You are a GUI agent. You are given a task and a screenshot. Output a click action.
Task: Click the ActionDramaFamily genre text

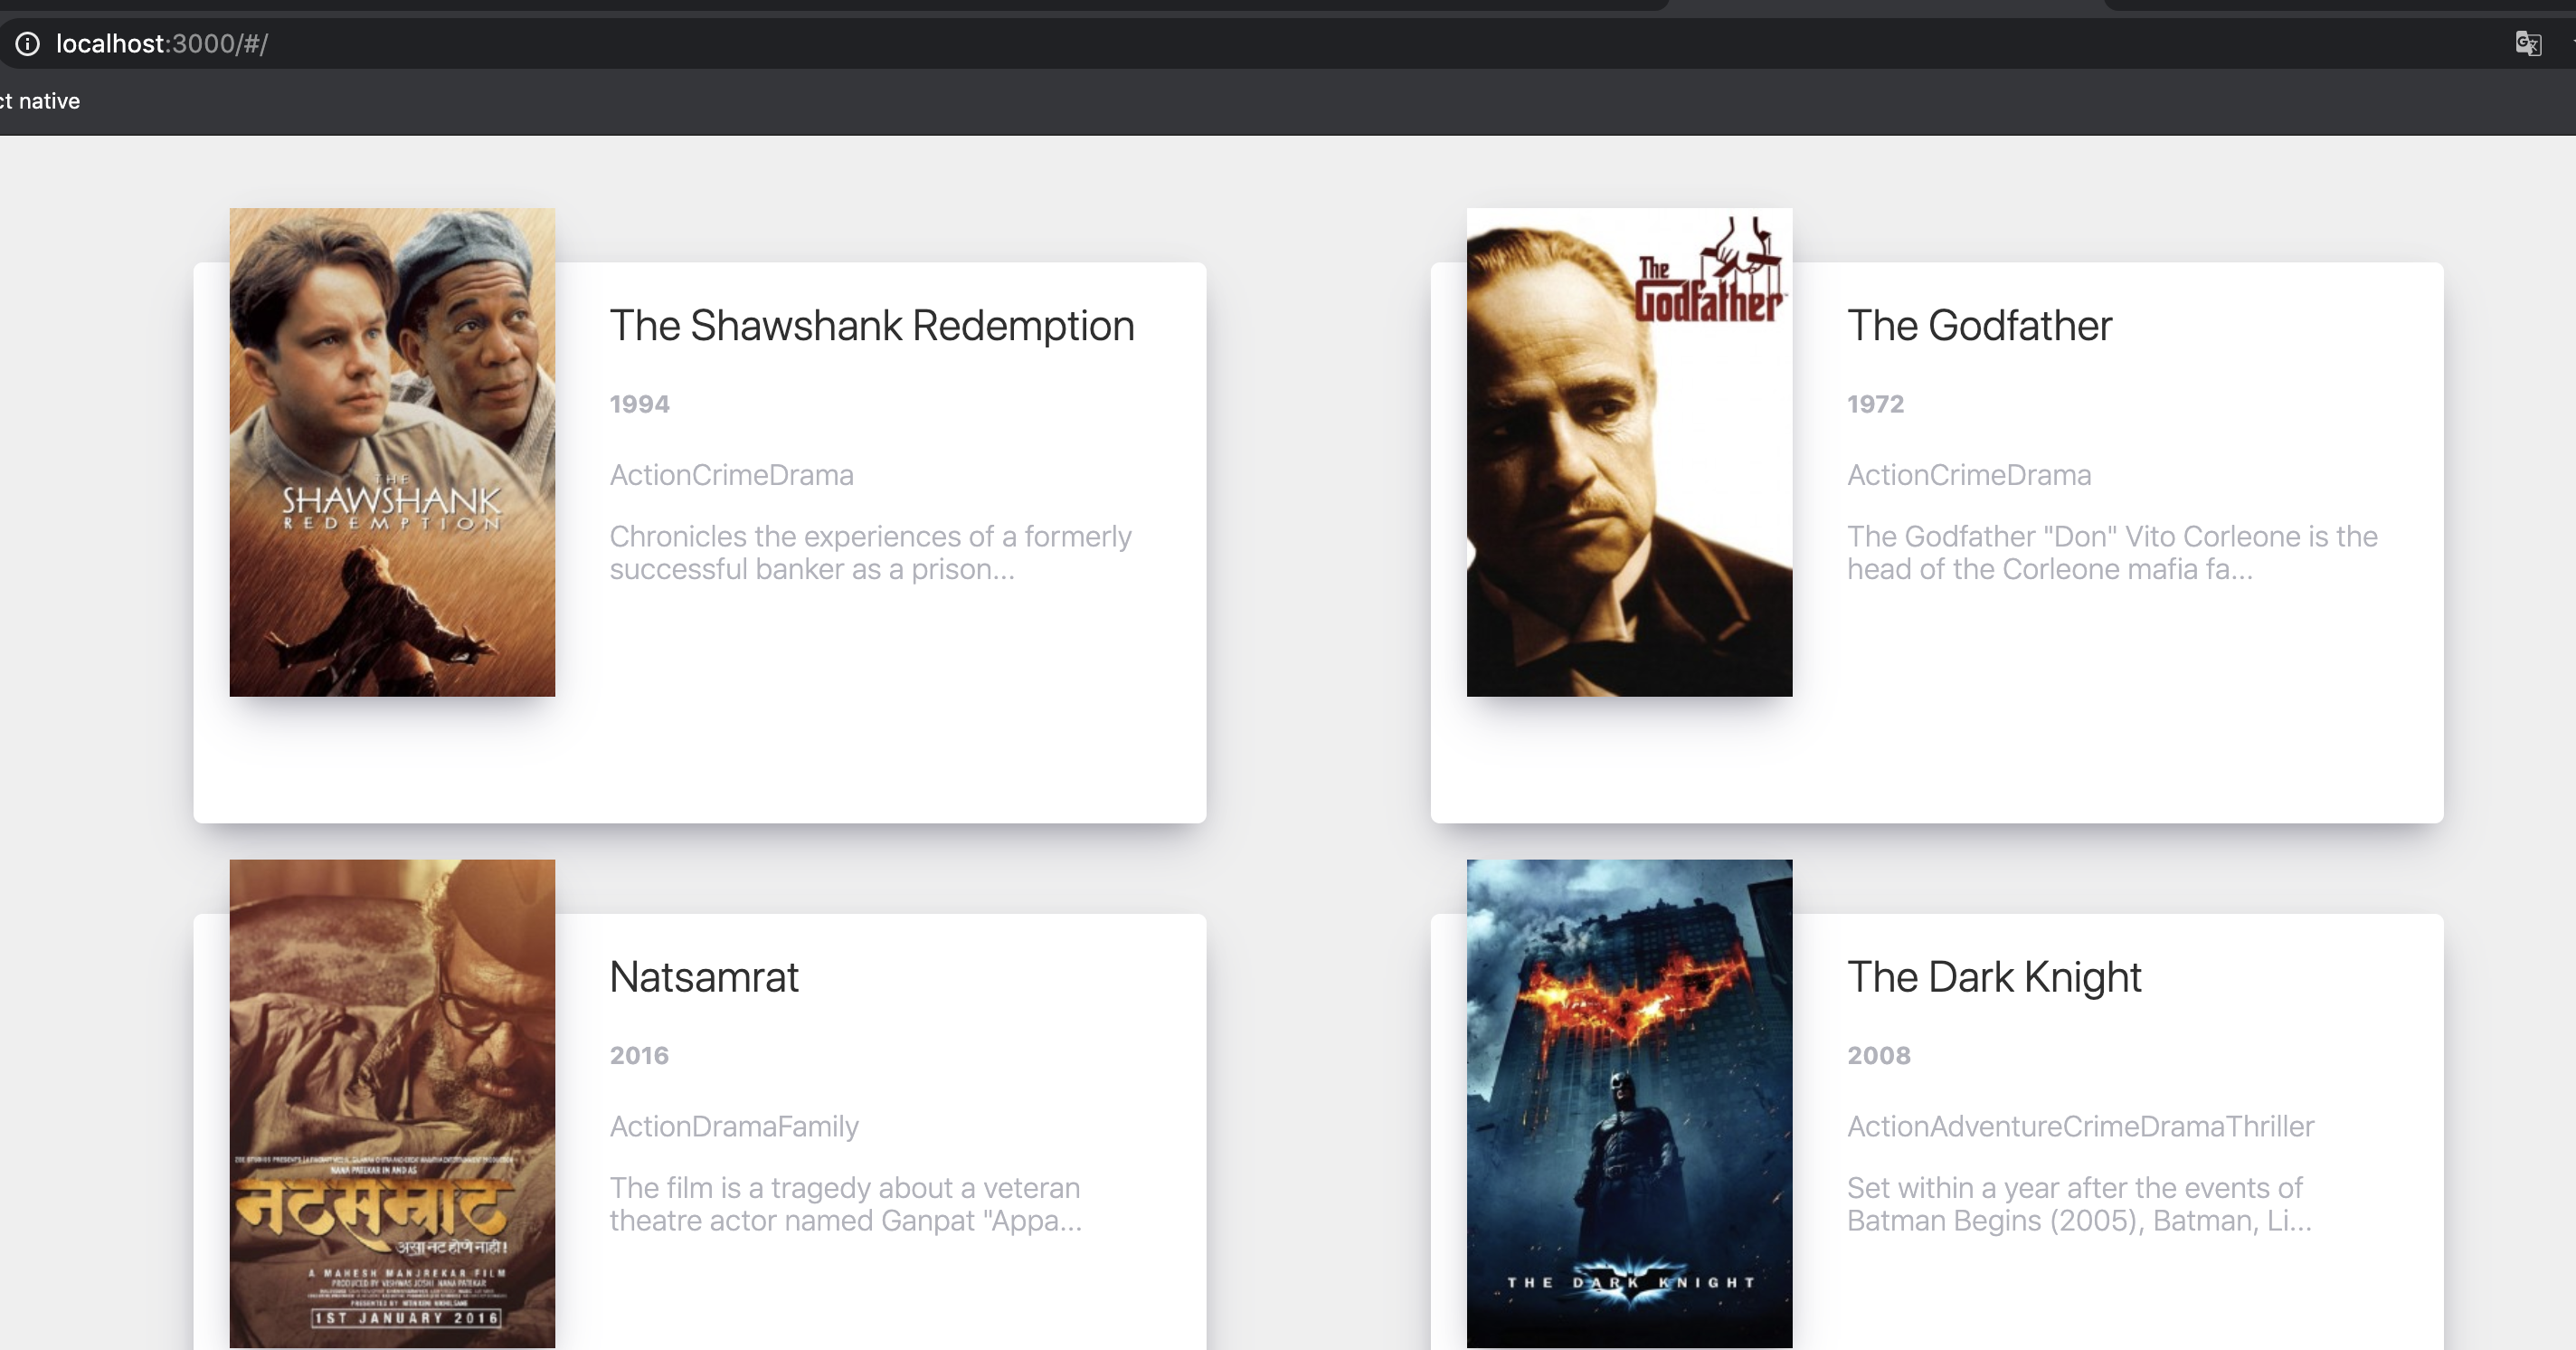734,1126
